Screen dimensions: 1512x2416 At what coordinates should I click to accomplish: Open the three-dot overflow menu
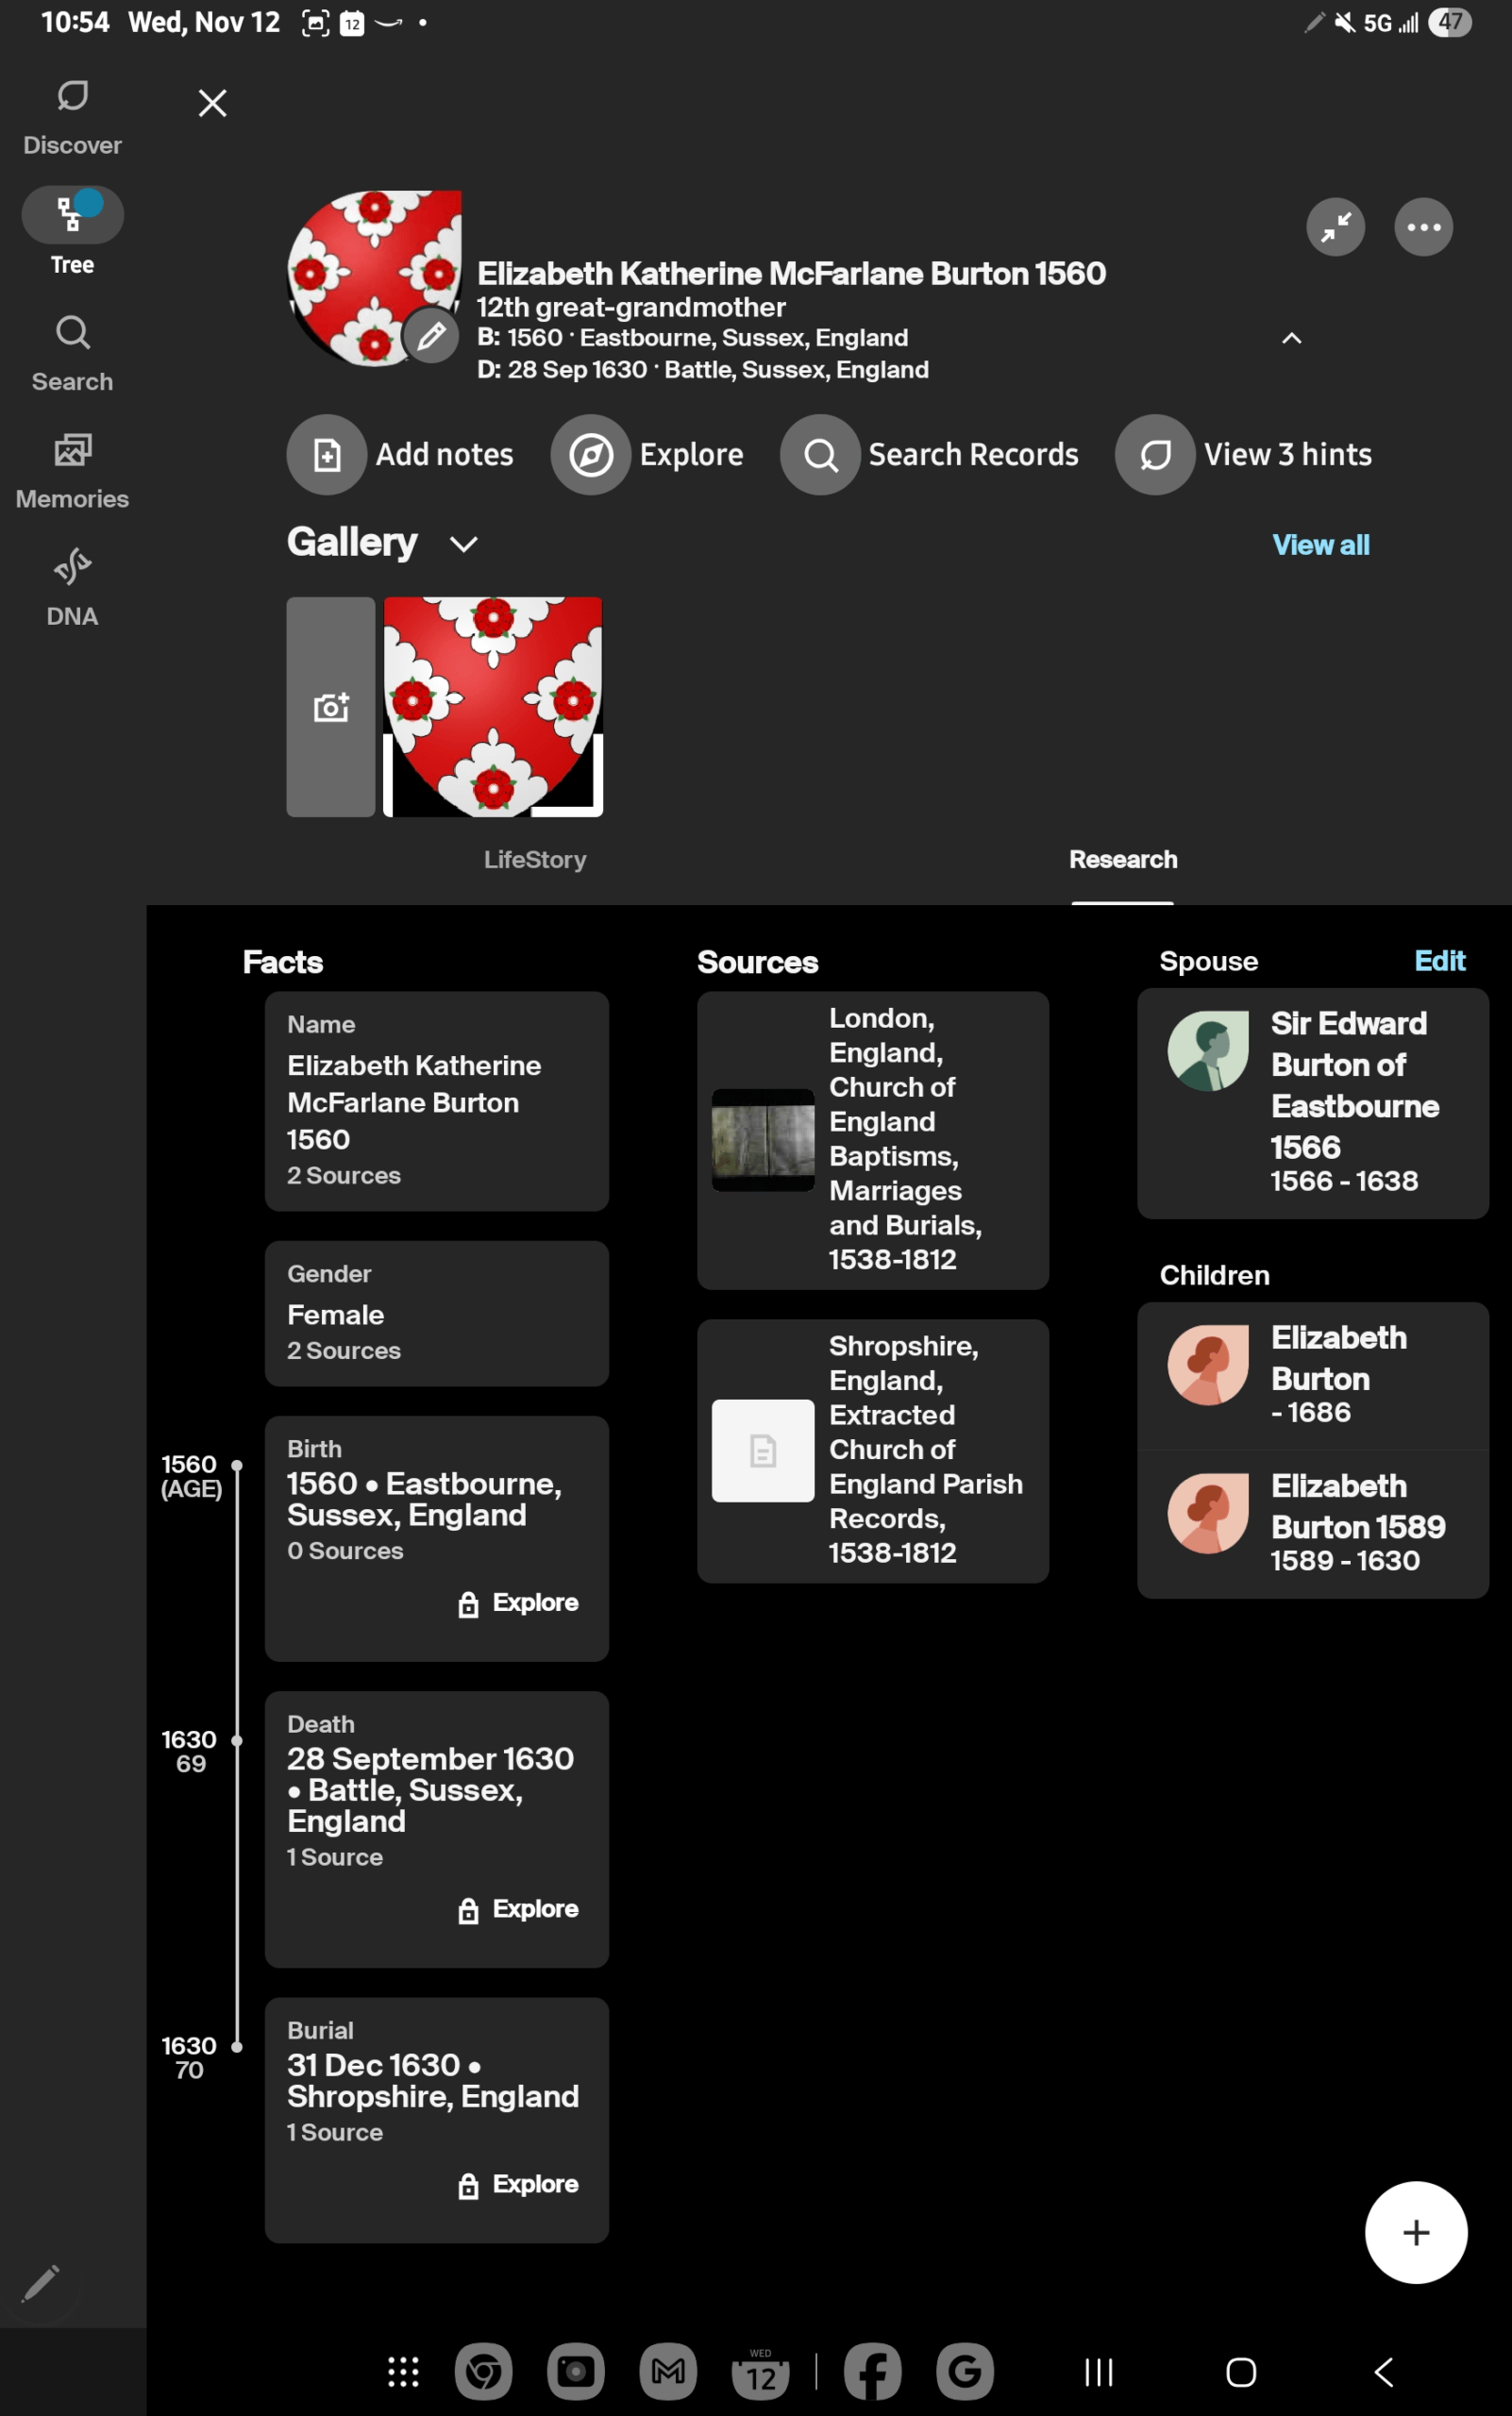click(x=1422, y=227)
